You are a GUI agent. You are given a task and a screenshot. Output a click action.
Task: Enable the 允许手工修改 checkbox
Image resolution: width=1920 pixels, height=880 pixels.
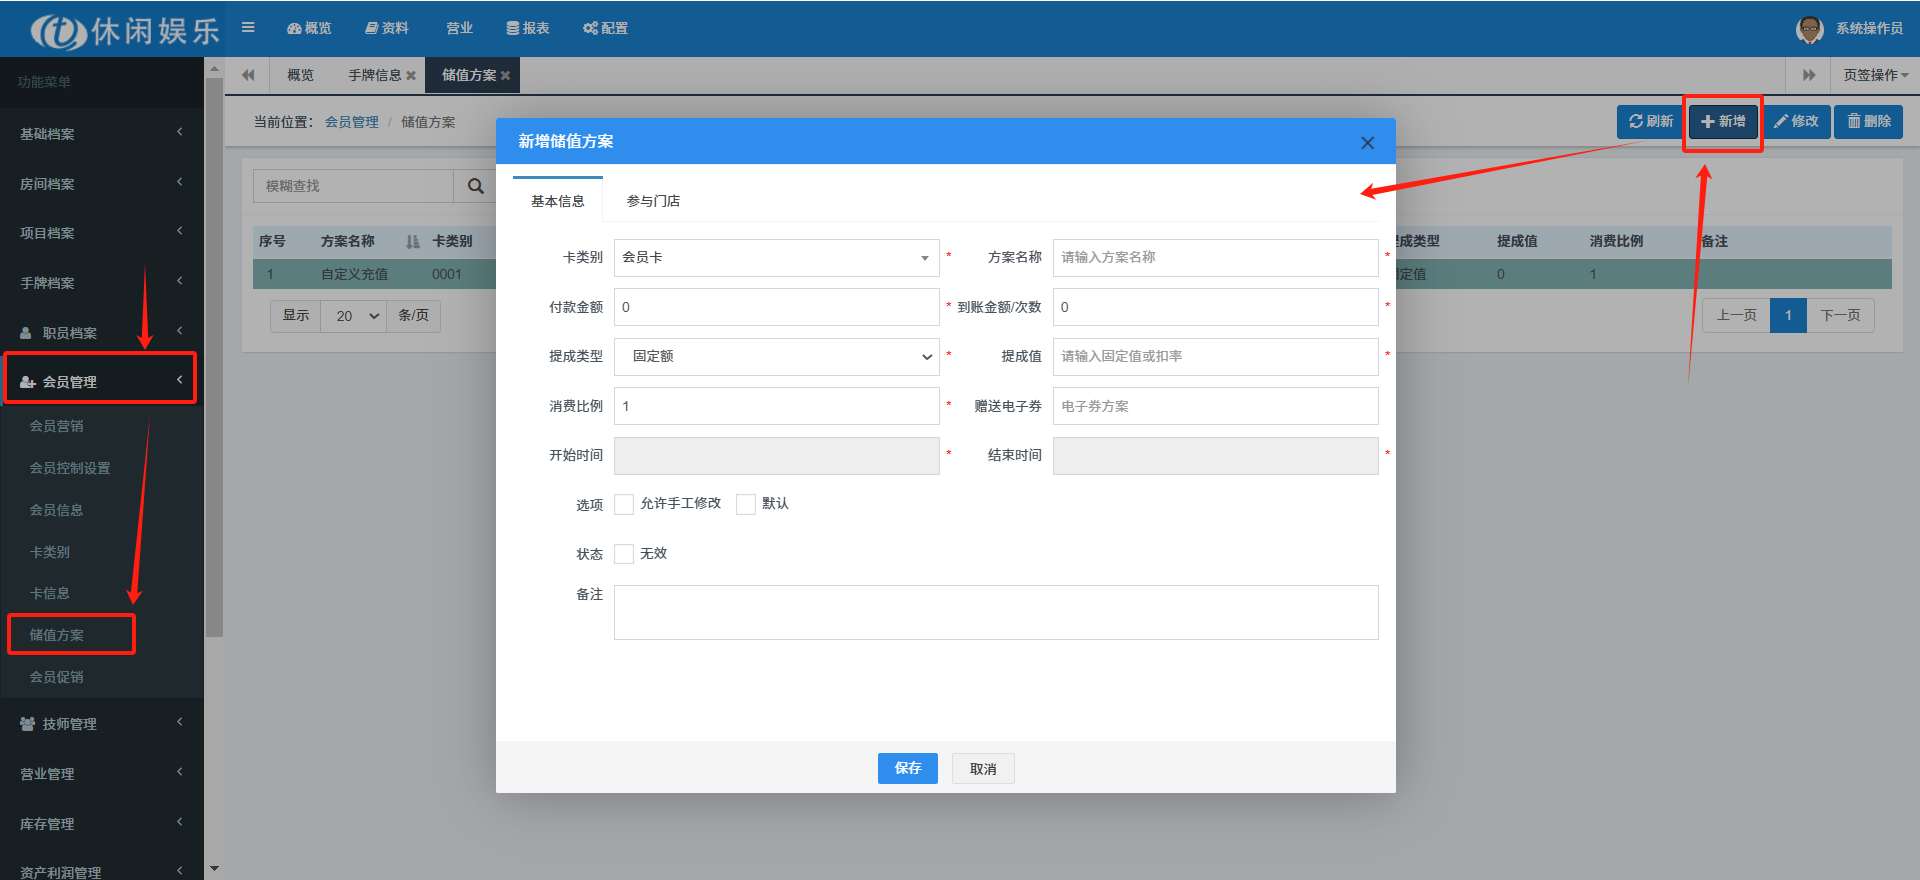coord(624,504)
